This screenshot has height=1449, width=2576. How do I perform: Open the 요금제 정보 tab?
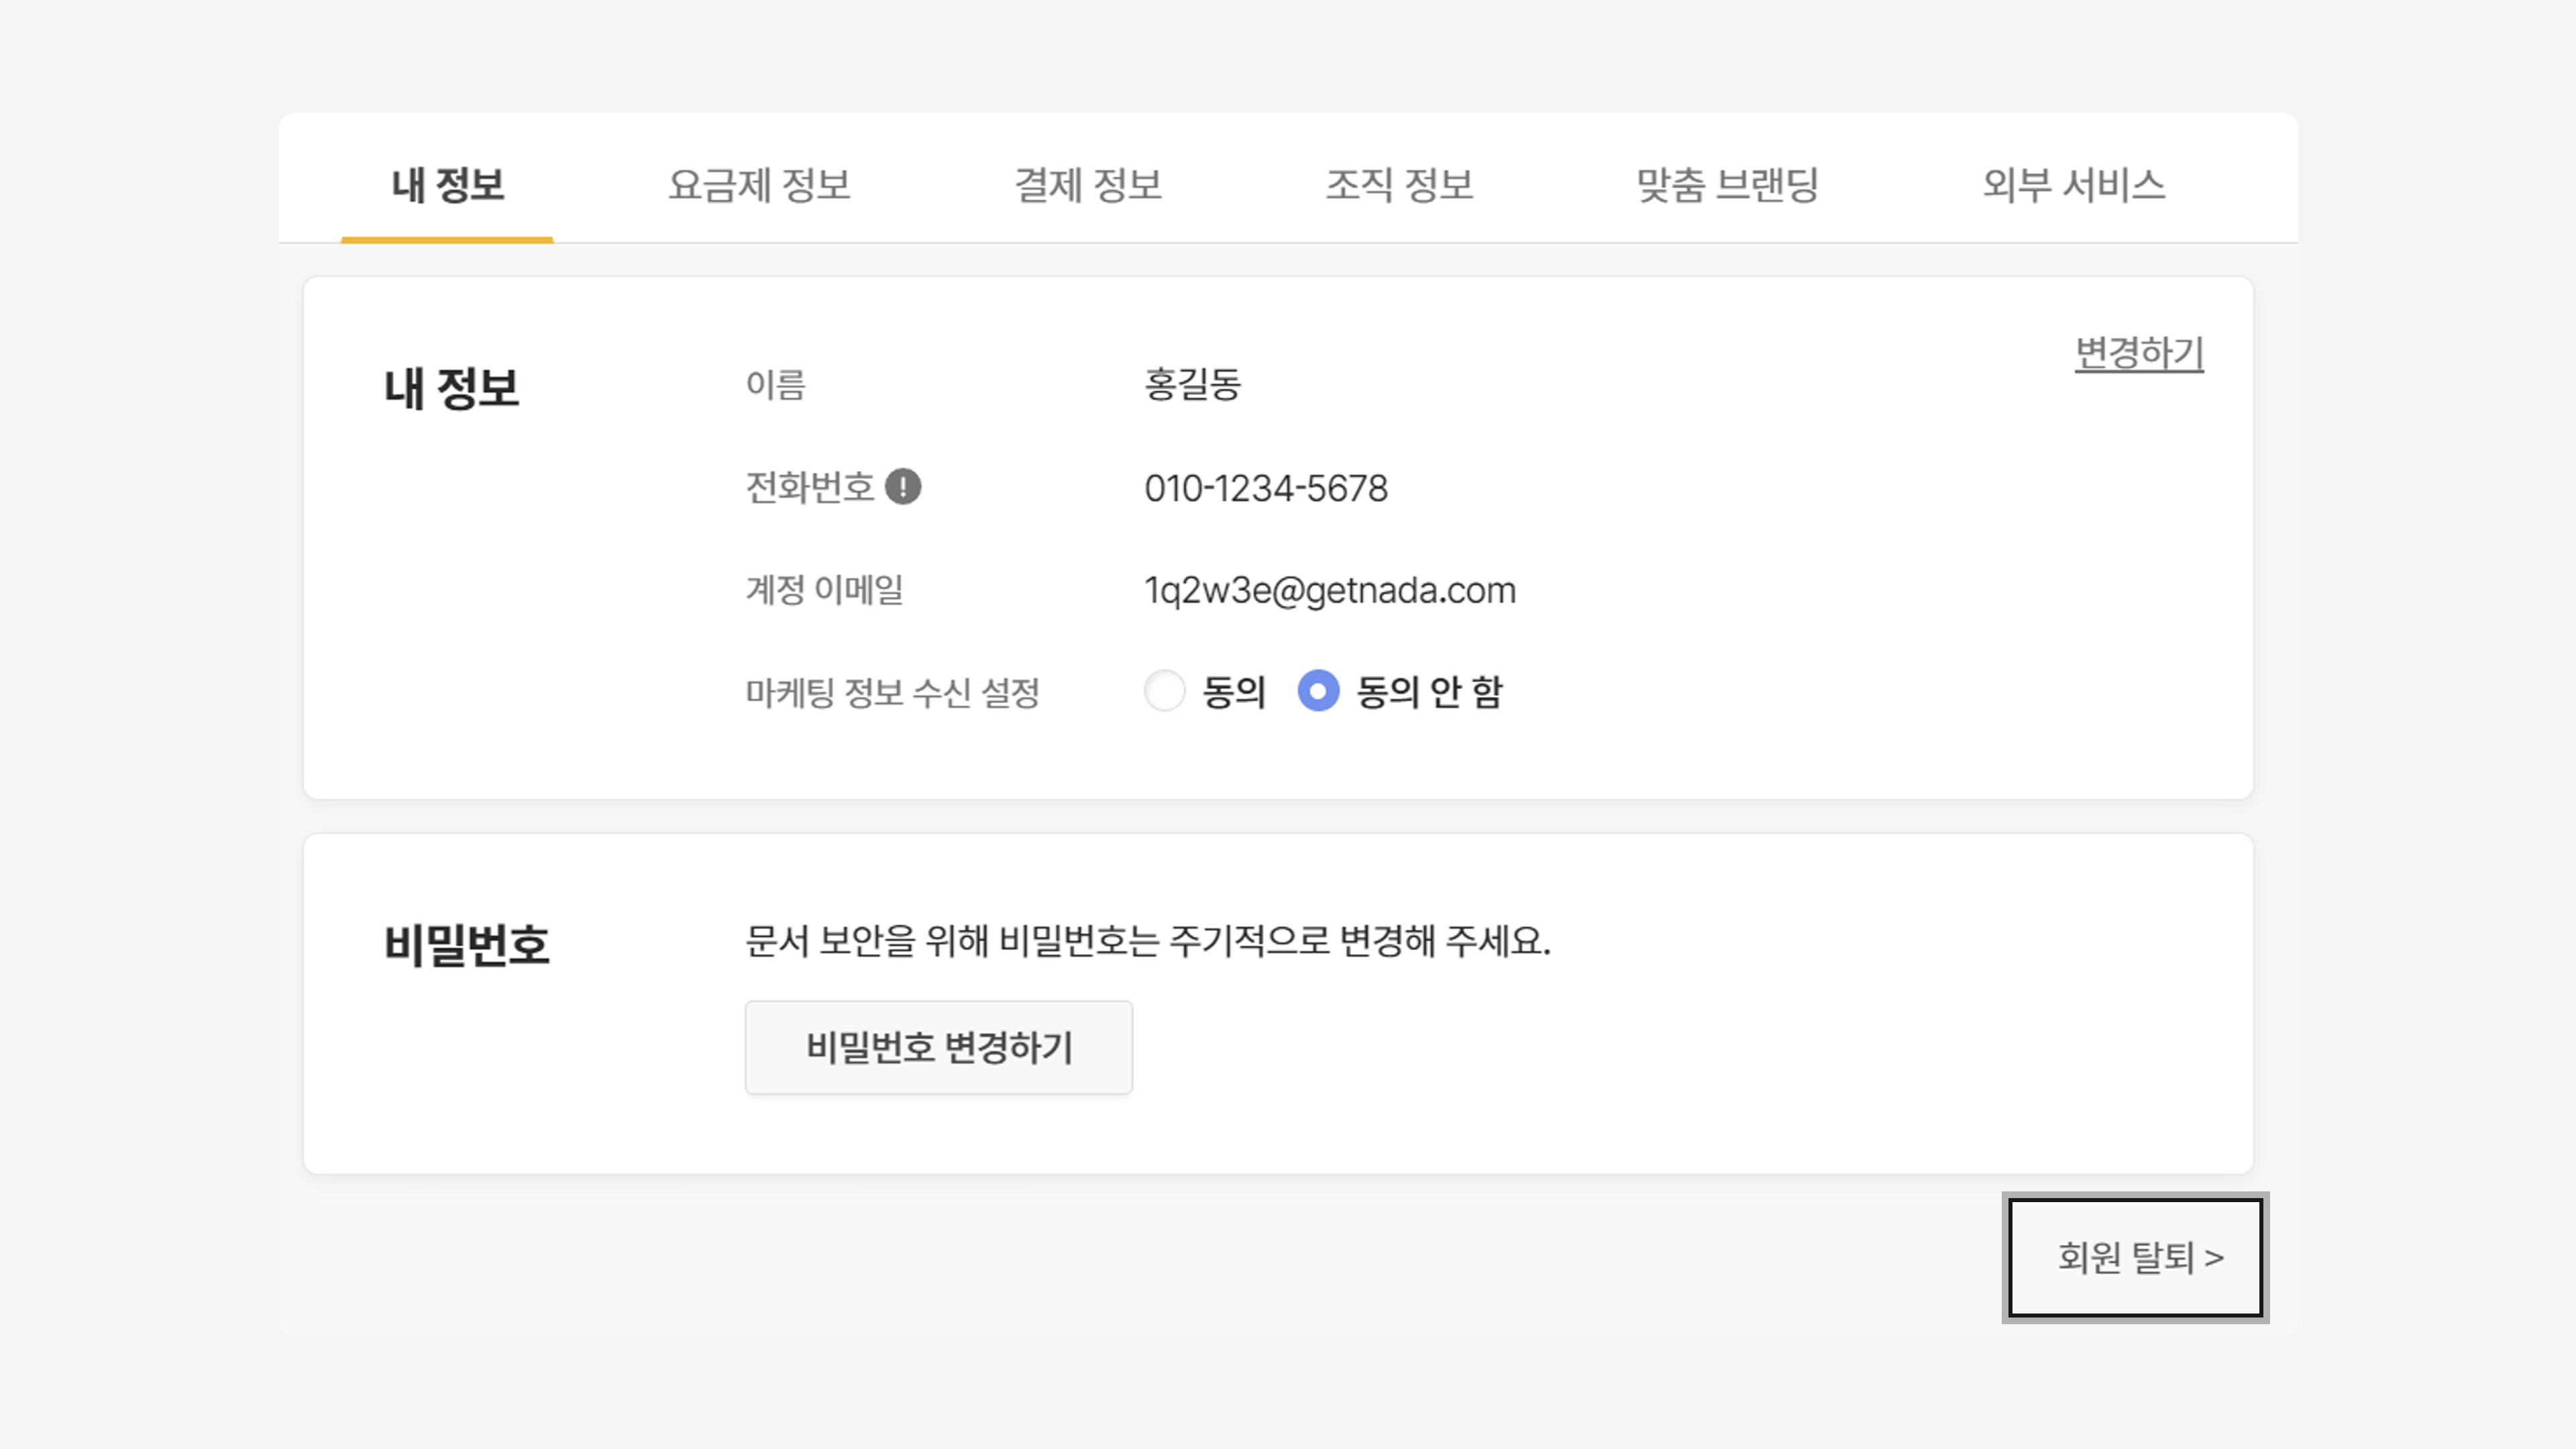pos(759,185)
